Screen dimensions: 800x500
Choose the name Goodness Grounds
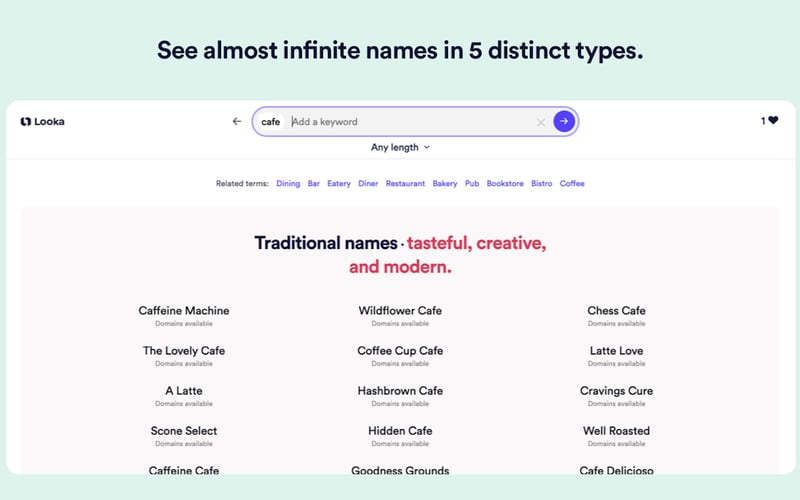click(x=400, y=470)
